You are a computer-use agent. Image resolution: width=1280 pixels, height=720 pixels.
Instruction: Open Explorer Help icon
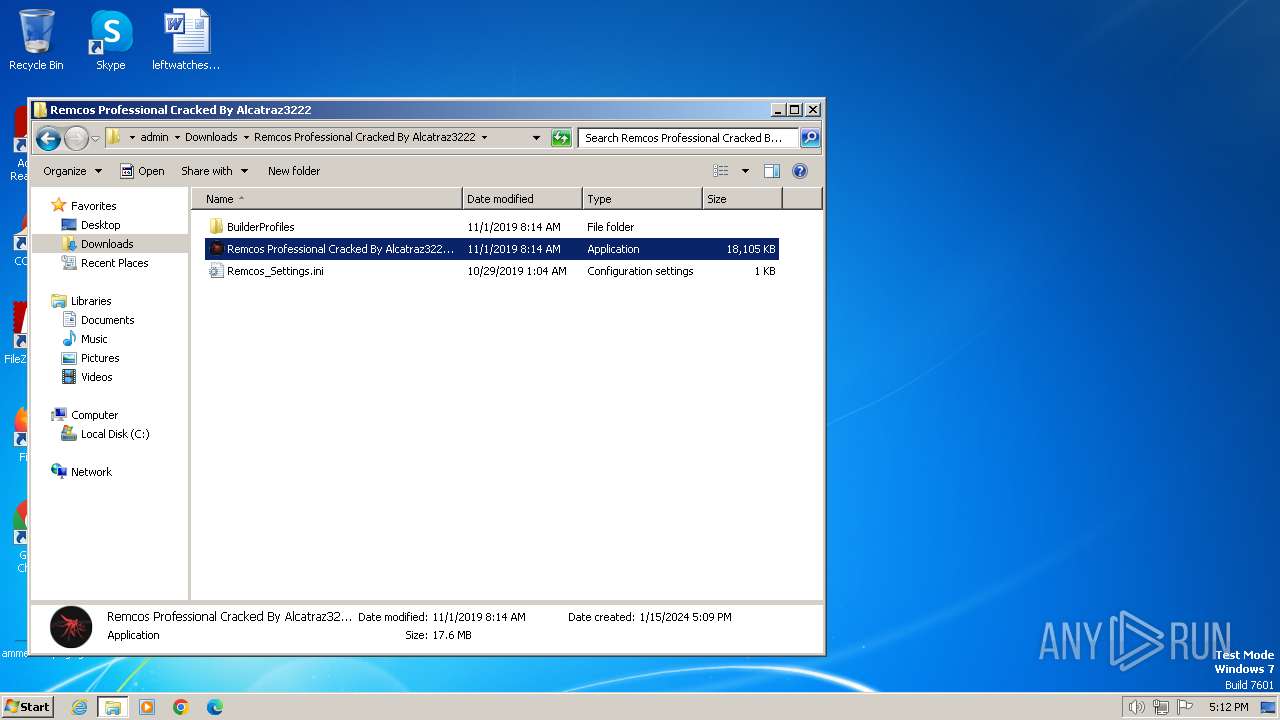800,171
